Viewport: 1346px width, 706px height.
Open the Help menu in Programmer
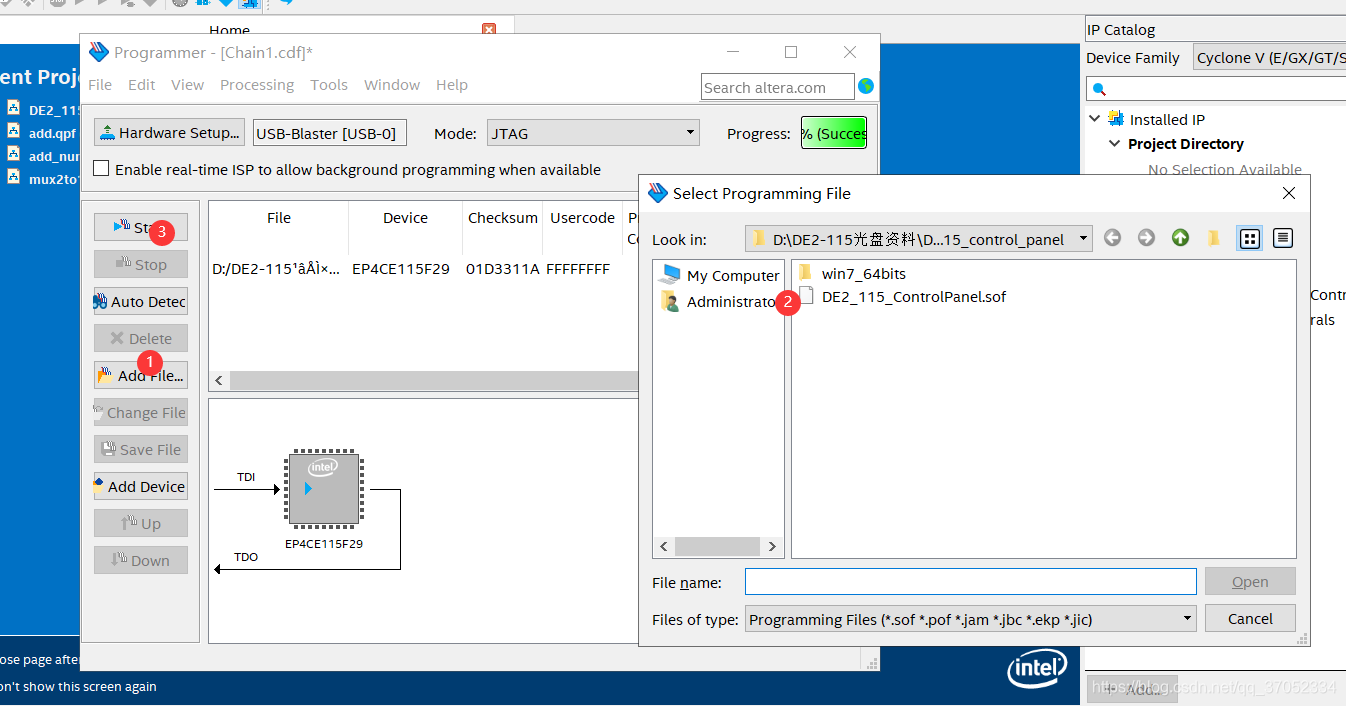pyautogui.click(x=452, y=85)
